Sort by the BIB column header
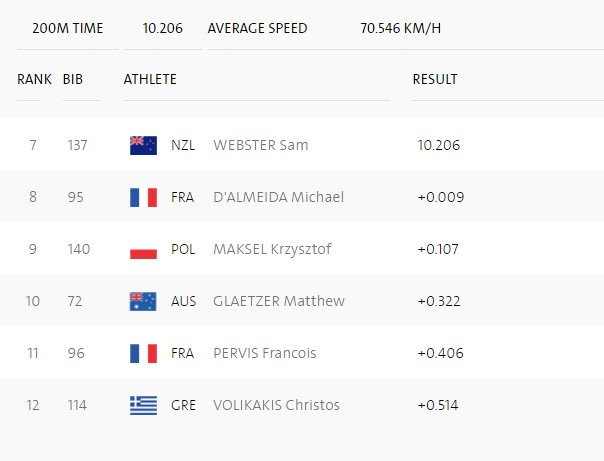Image resolution: width=604 pixels, height=461 pixels. 73,79
